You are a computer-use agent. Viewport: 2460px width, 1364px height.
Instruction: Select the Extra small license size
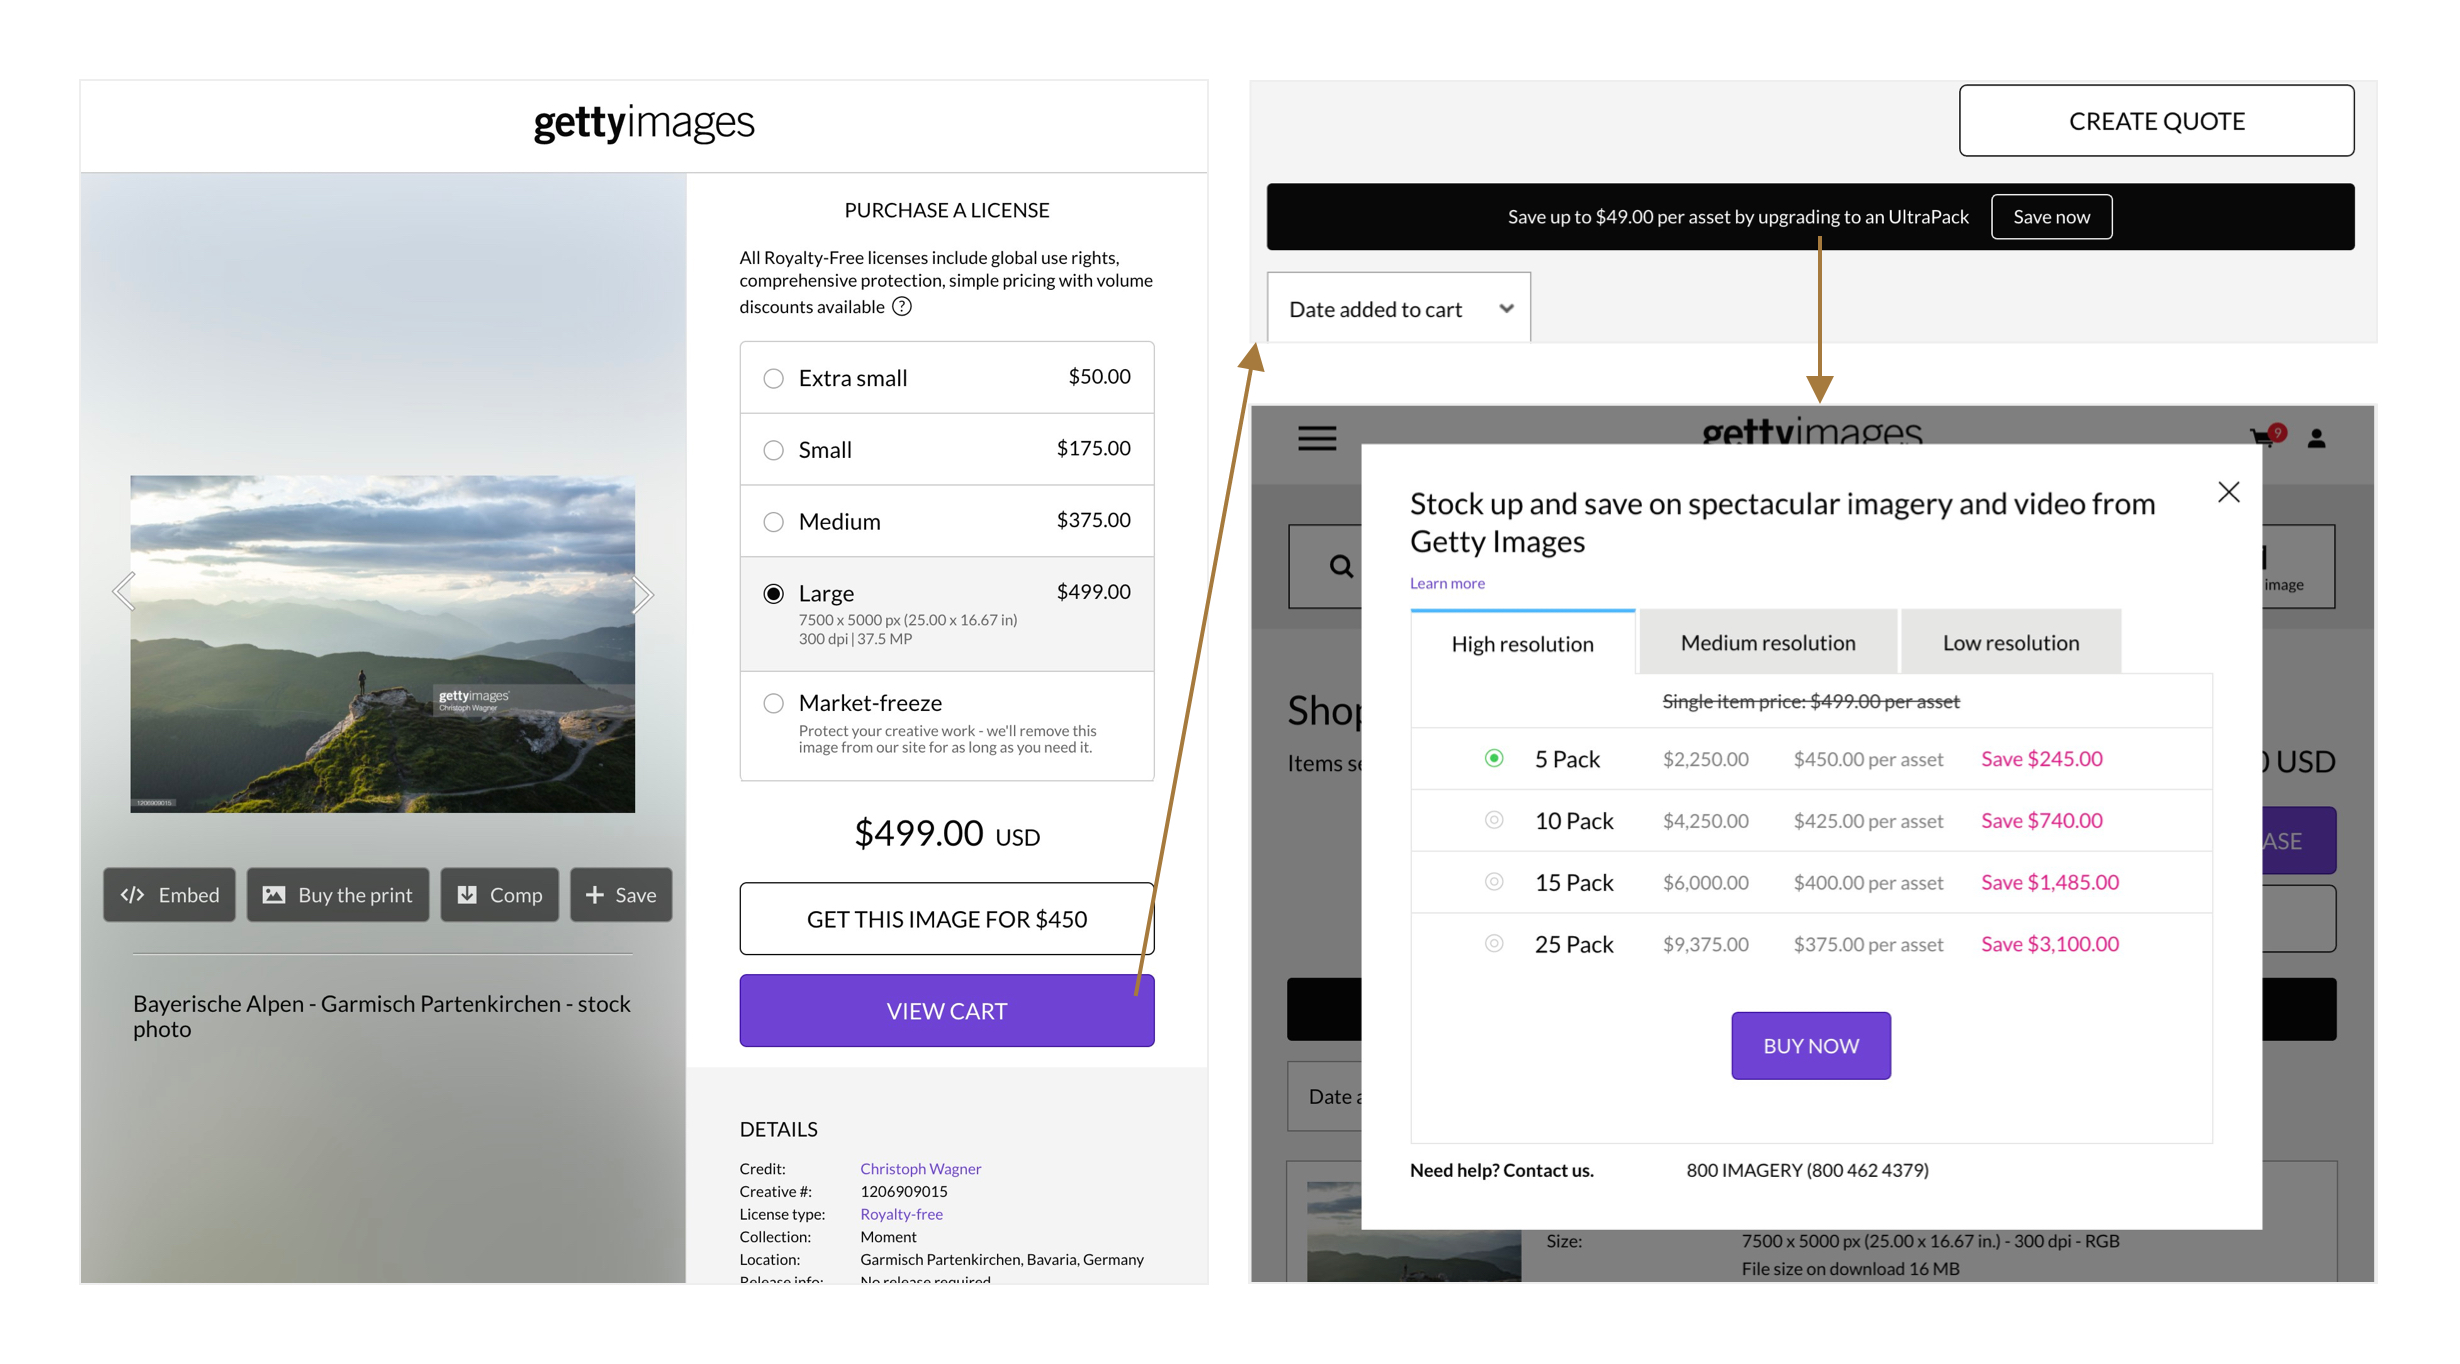(773, 378)
